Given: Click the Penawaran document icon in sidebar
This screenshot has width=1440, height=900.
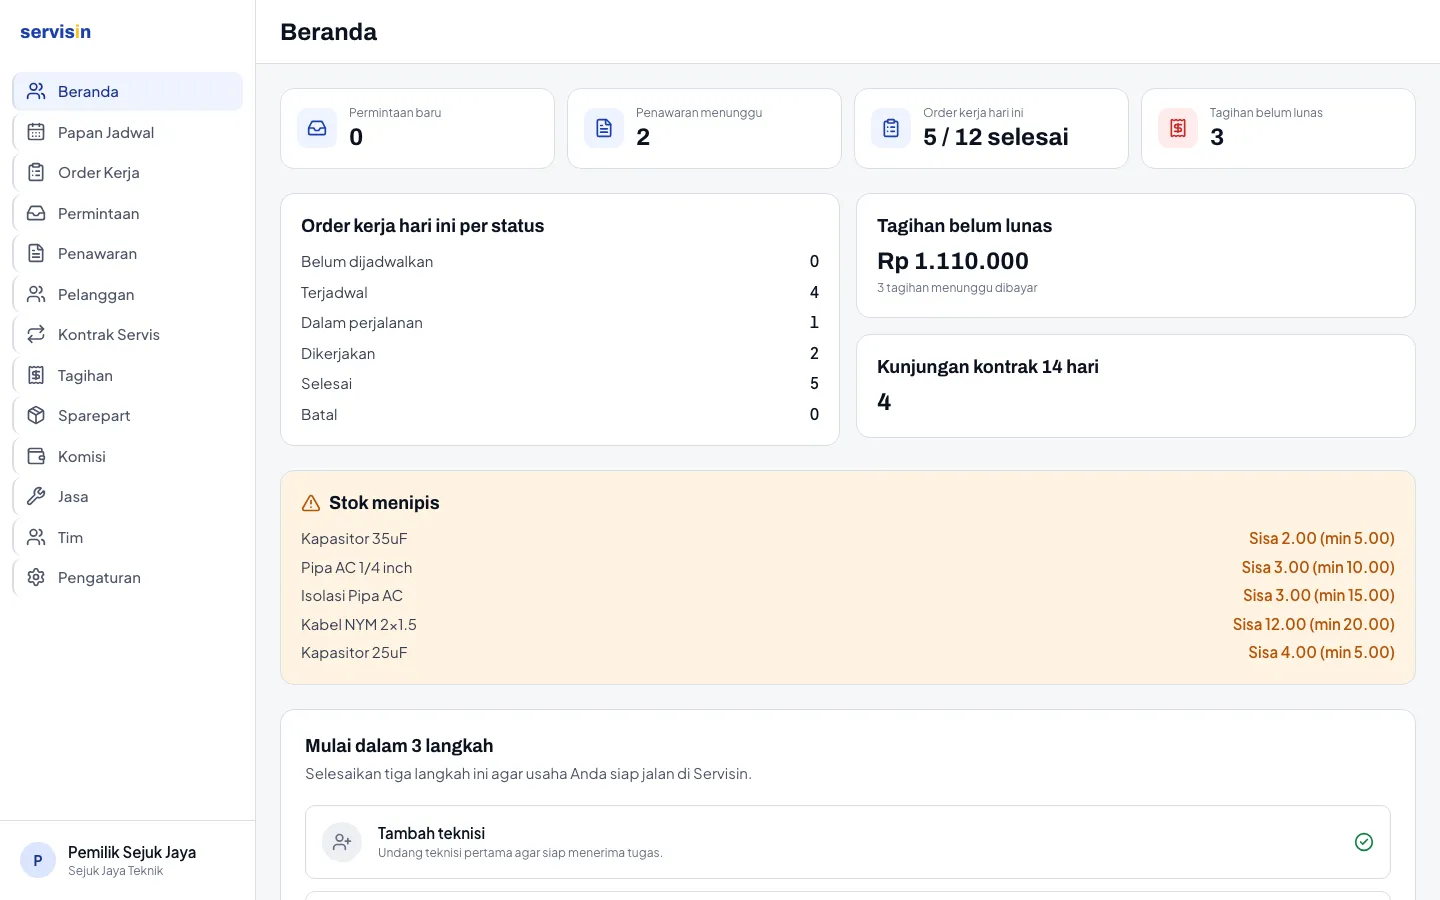Looking at the screenshot, I should click(36, 253).
